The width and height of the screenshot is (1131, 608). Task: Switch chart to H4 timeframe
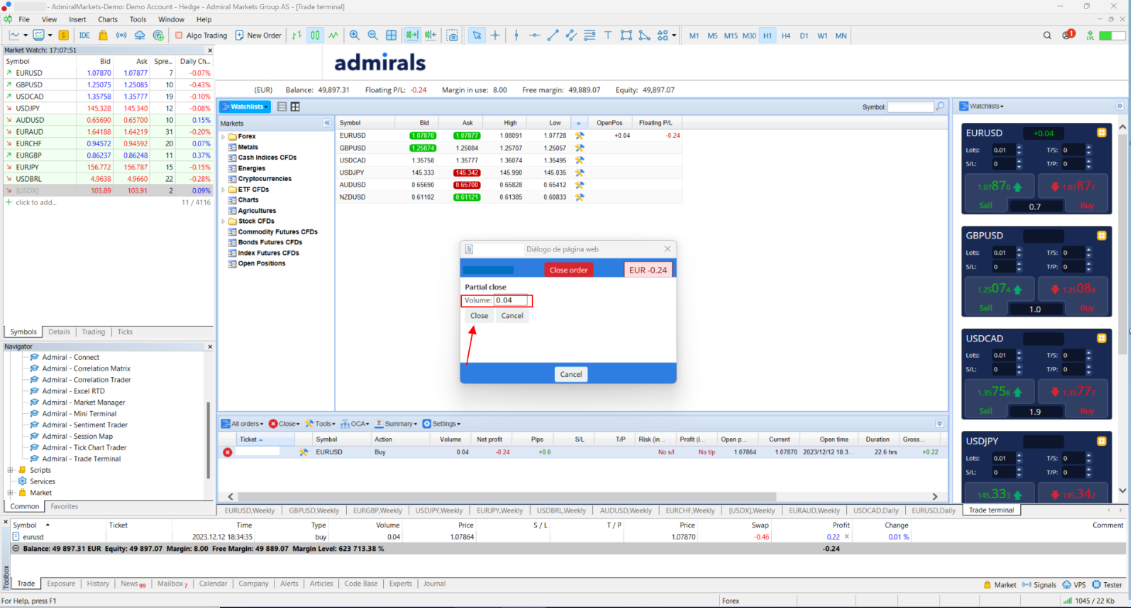click(x=785, y=35)
